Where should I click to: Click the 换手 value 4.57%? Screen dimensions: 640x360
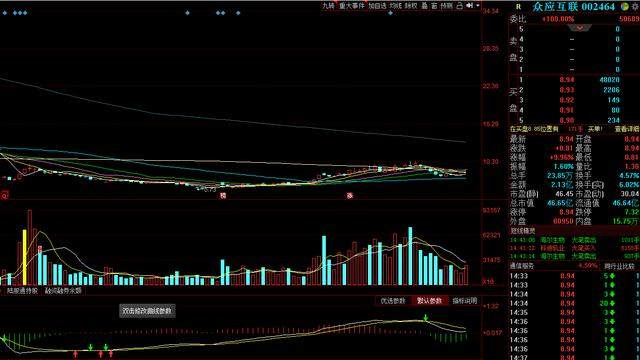tap(629, 176)
